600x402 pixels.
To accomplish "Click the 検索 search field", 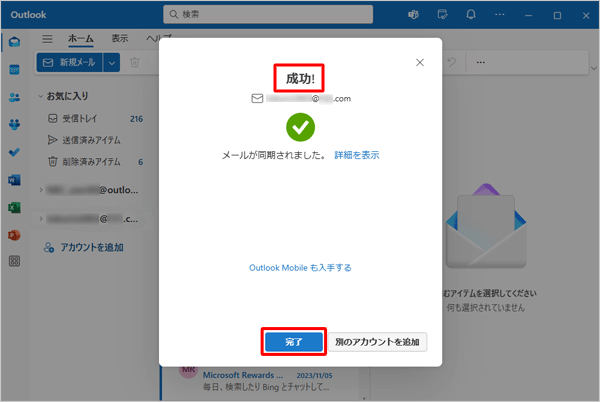I will coord(268,15).
